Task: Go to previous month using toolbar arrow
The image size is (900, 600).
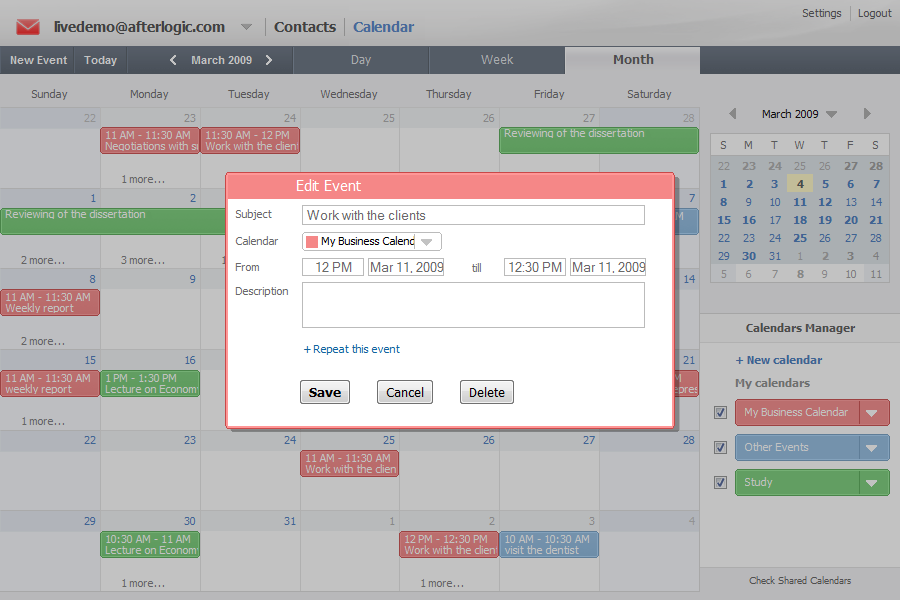Action: click(173, 60)
